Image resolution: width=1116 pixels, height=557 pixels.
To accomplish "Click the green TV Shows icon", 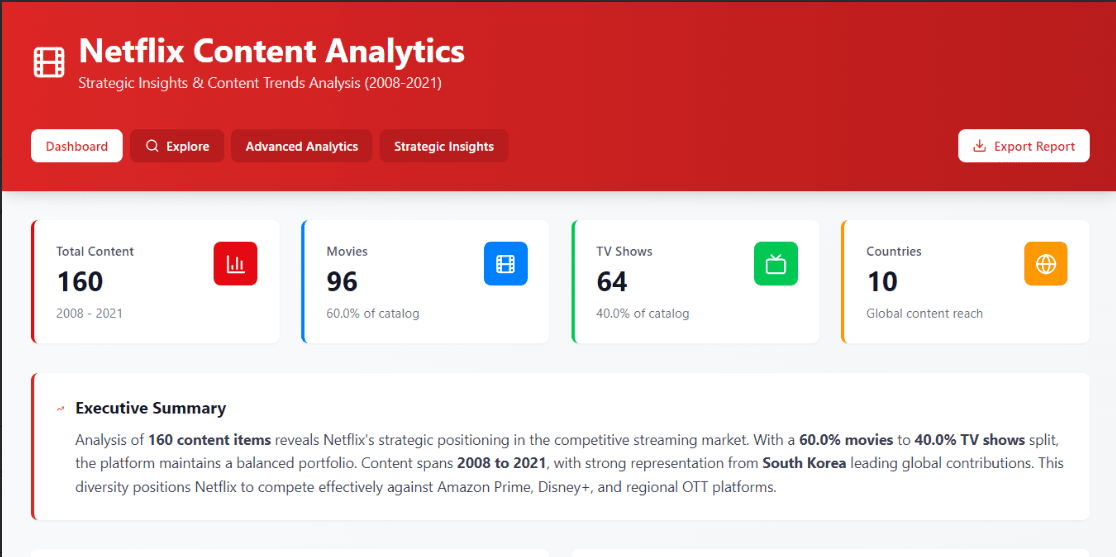I will pyautogui.click(x=776, y=264).
